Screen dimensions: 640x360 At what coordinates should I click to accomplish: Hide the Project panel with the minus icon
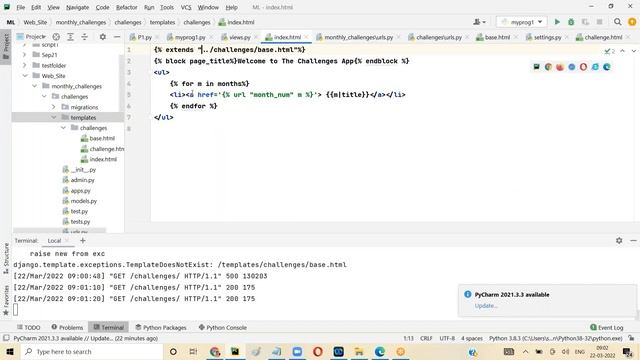click(x=117, y=37)
